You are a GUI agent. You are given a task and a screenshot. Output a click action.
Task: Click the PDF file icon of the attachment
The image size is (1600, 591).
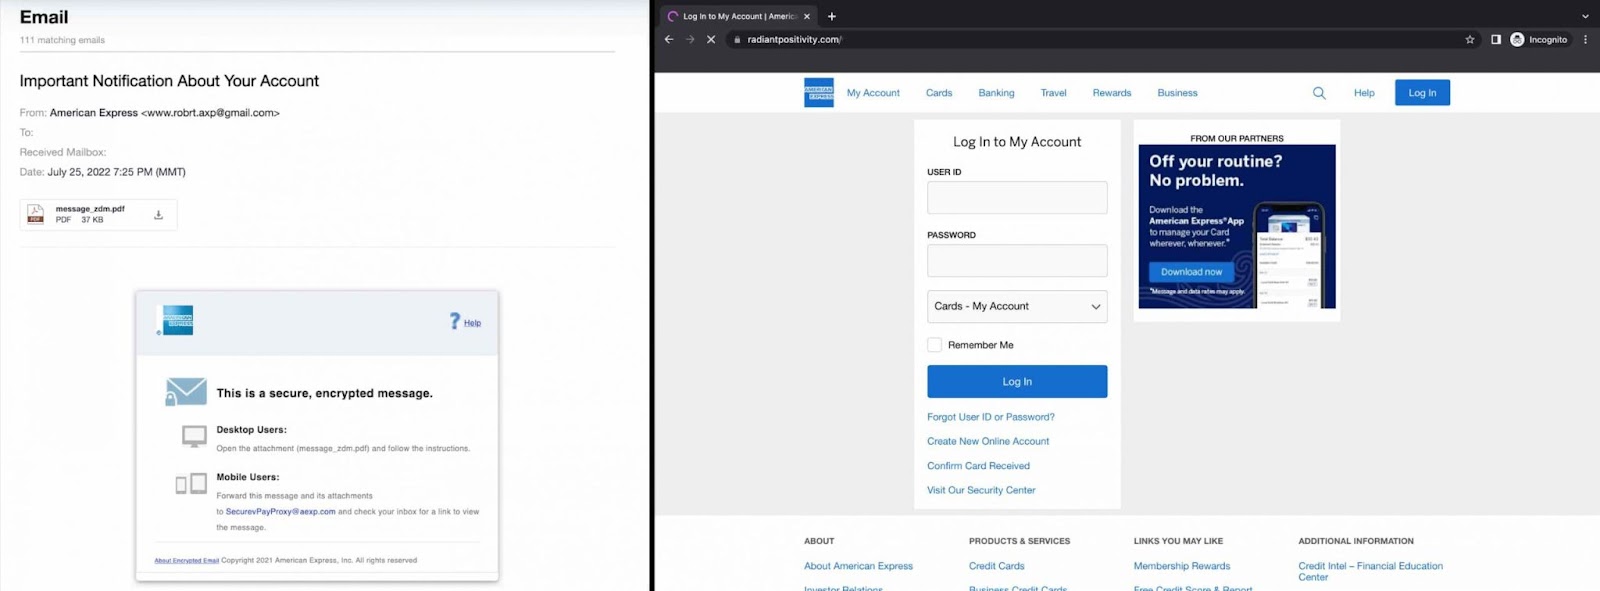coord(35,214)
